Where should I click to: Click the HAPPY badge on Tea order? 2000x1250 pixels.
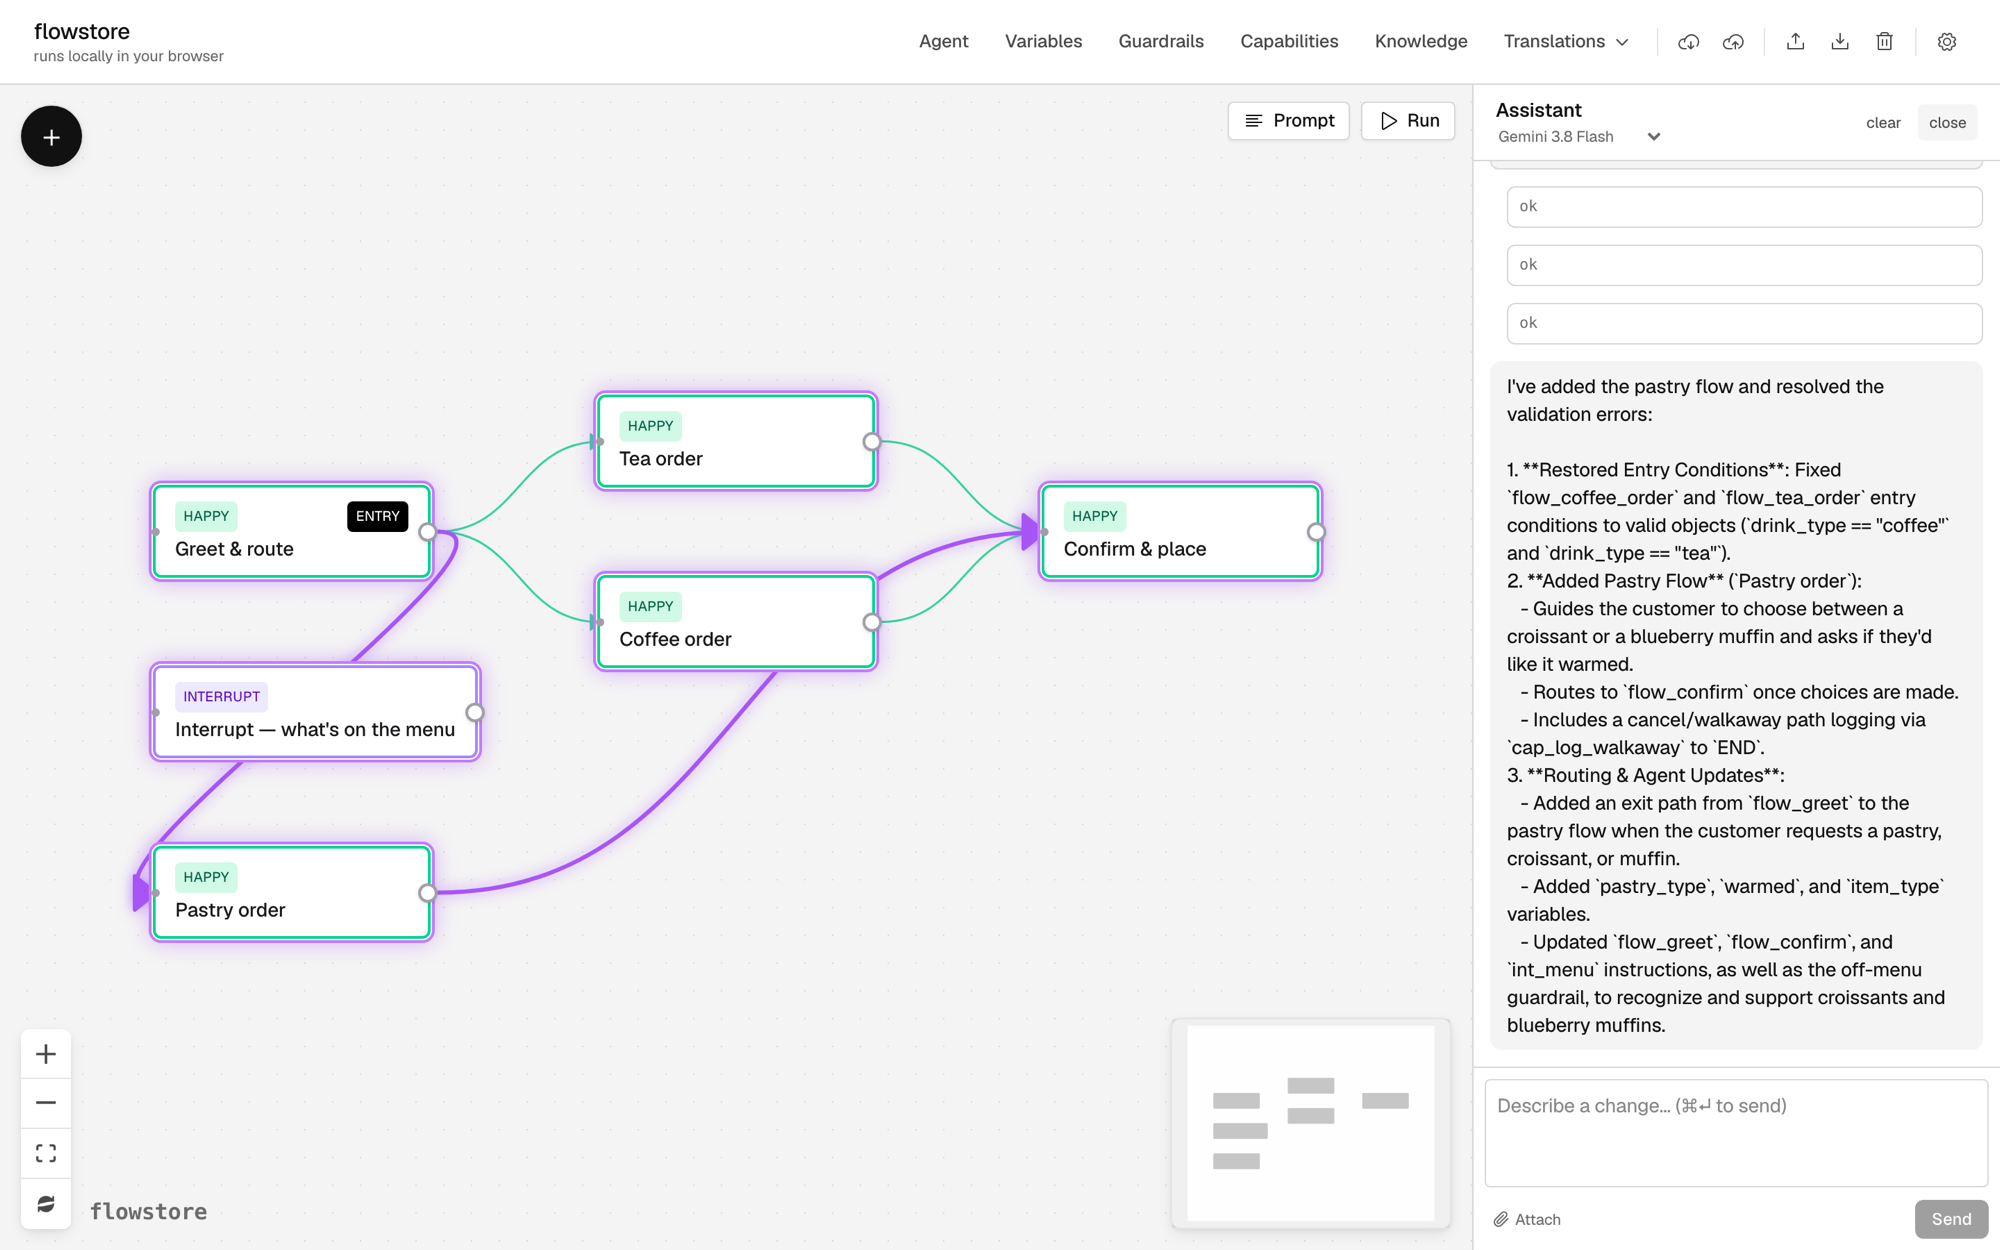pos(650,426)
